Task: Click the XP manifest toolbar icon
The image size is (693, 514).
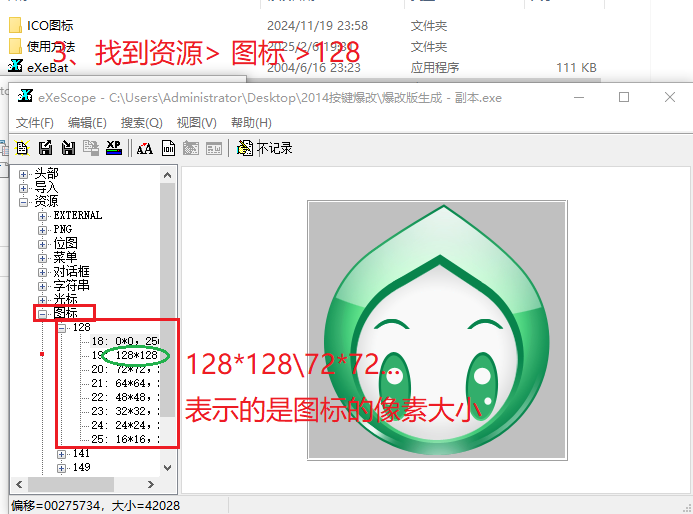Action: [116, 148]
